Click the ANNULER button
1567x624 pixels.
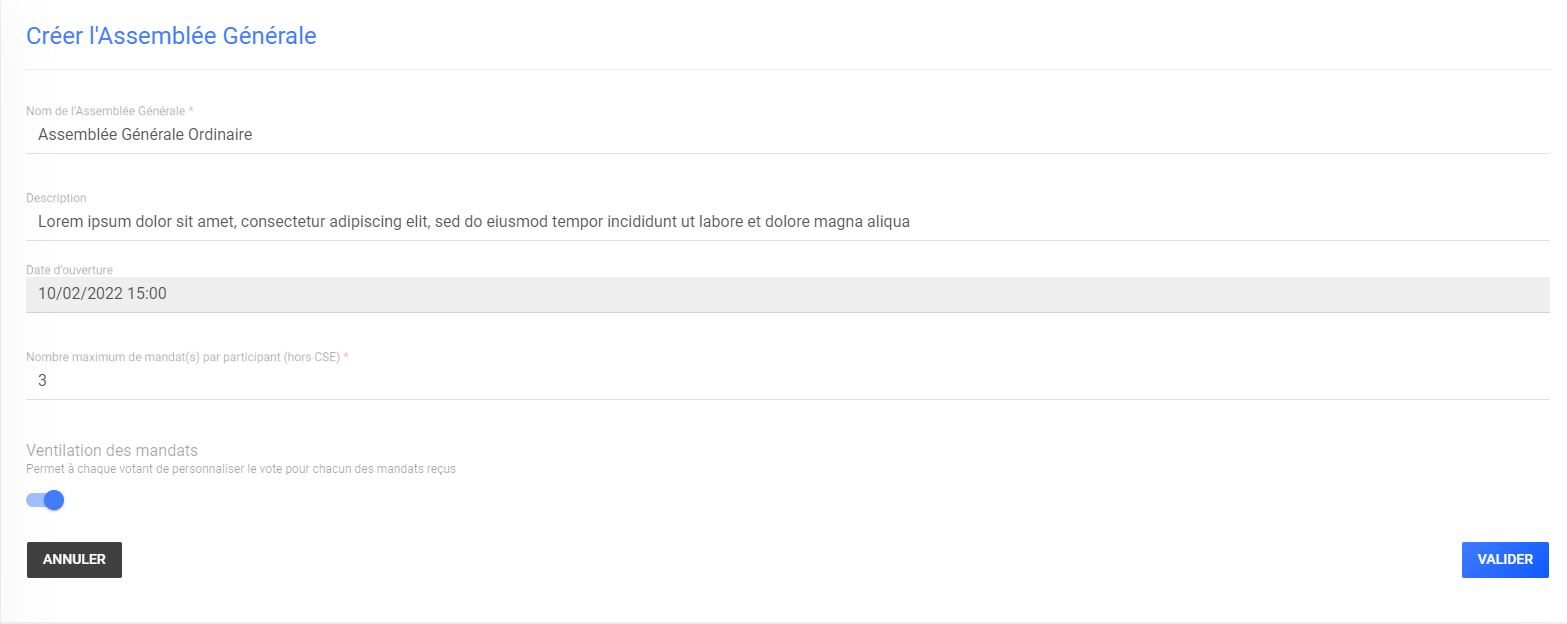74,560
